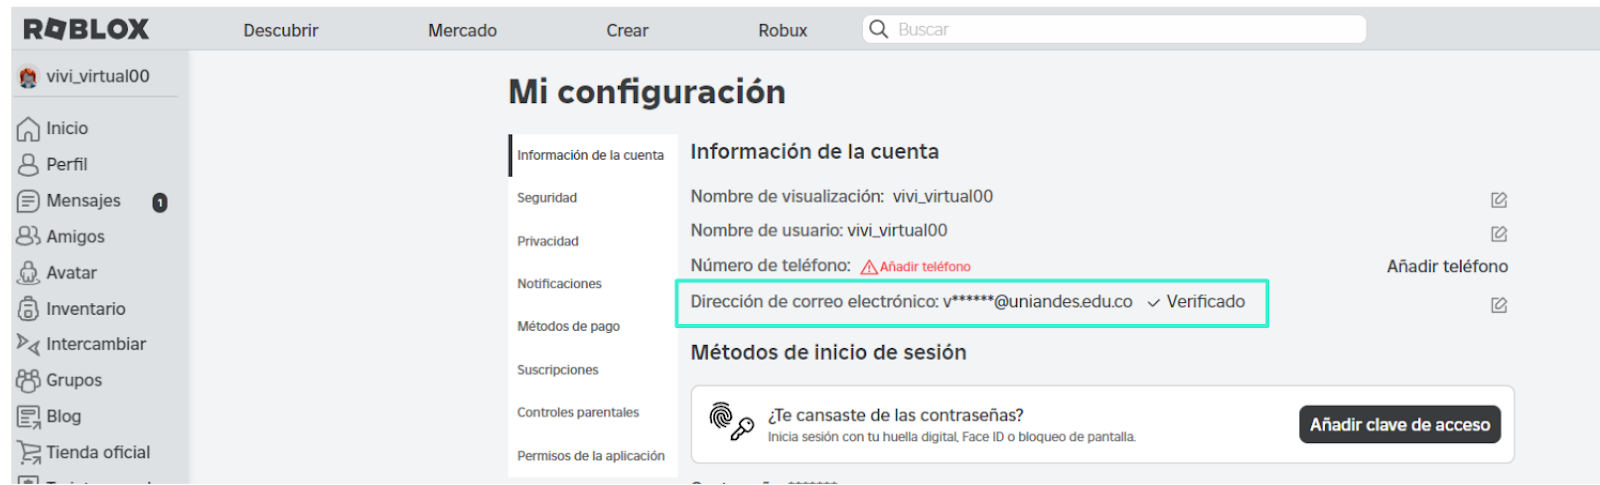Click the Roblox logo
This screenshot has height=485, width=1600.
click(86, 30)
